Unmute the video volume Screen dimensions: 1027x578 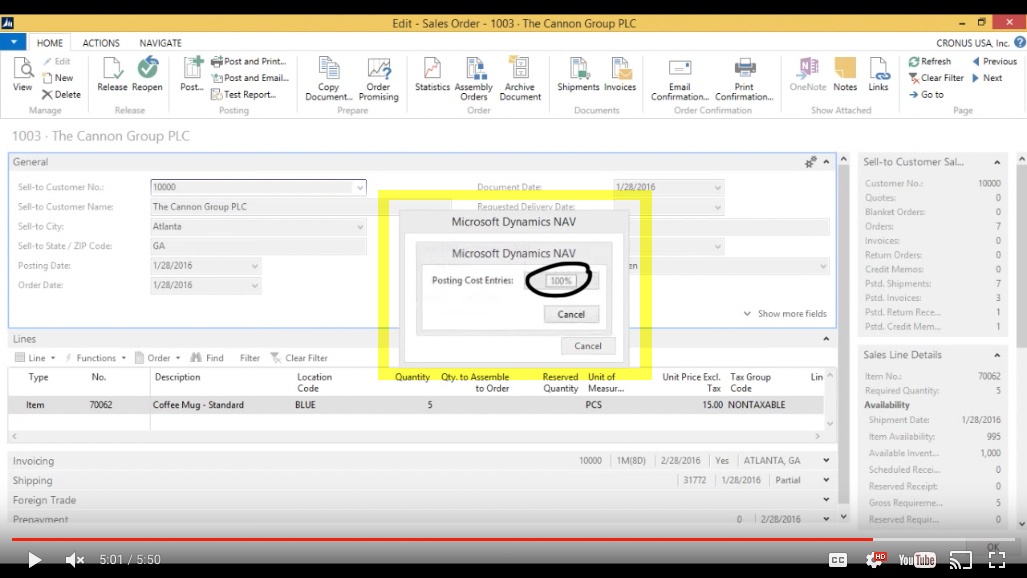coord(75,560)
